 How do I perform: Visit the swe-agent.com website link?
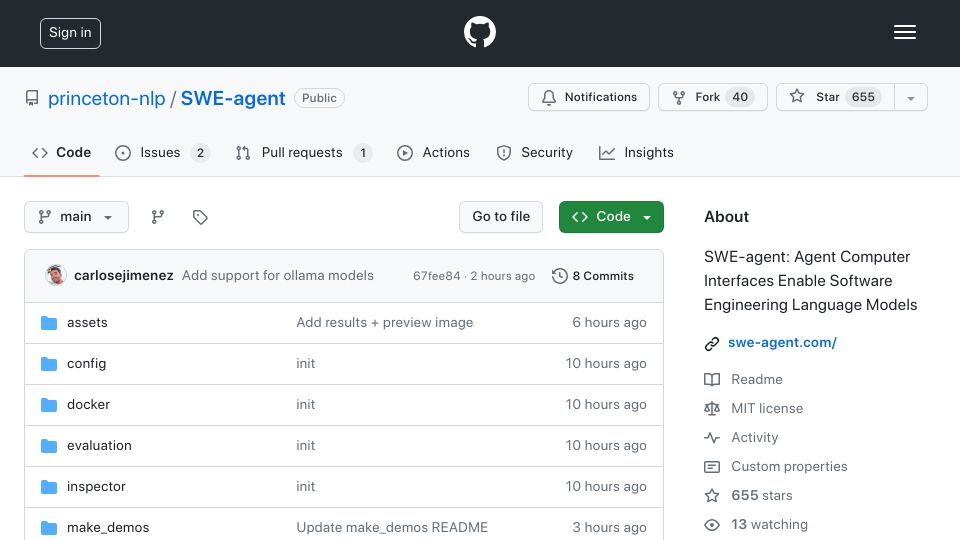(782, 343)
